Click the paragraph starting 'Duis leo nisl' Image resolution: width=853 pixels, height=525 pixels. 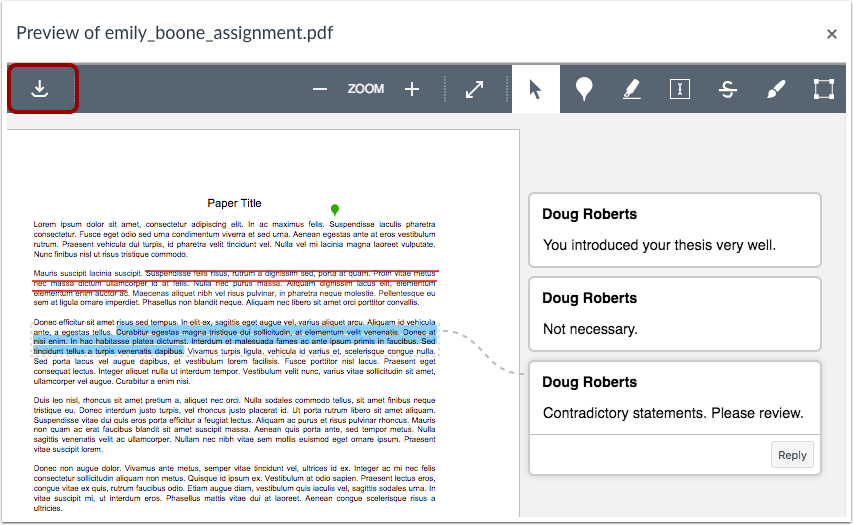click(234, 424)
